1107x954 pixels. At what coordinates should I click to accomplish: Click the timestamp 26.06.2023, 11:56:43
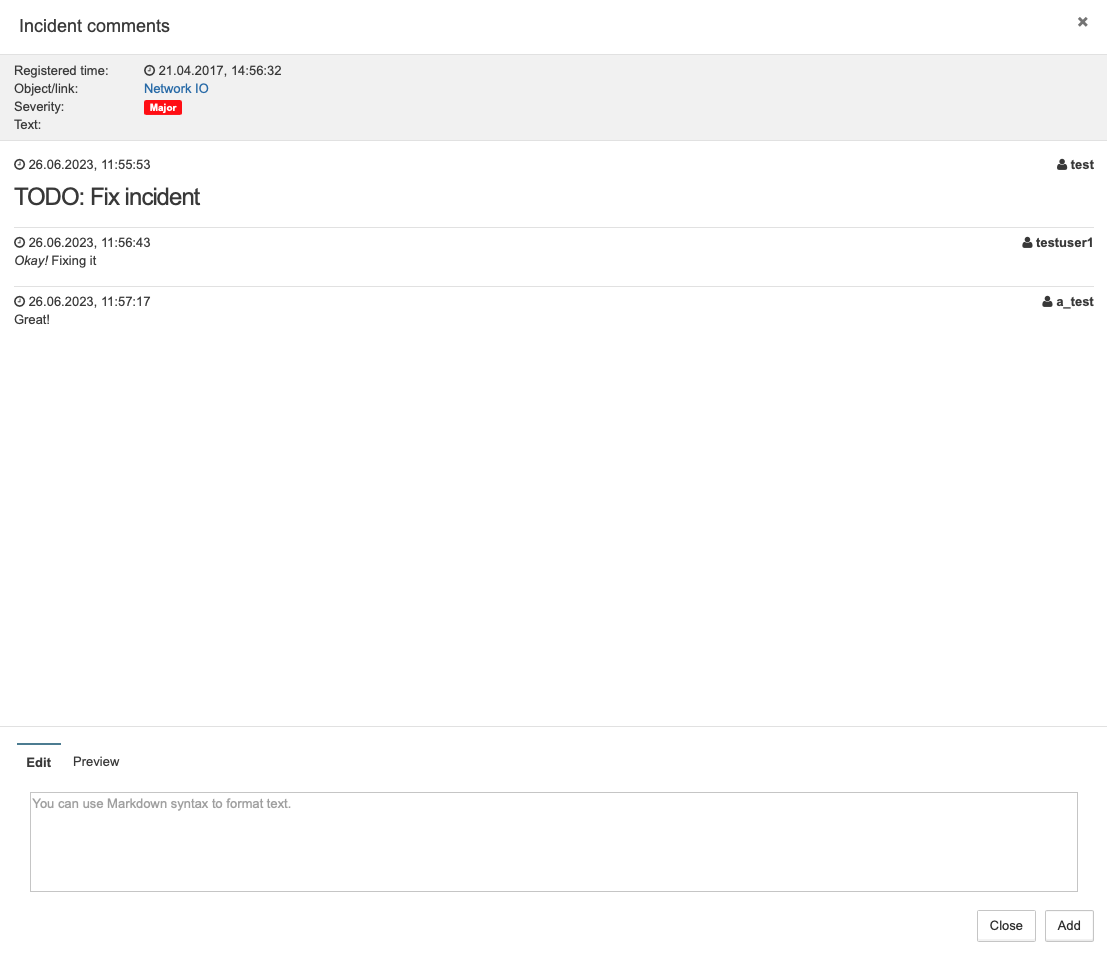coord(89,242)
